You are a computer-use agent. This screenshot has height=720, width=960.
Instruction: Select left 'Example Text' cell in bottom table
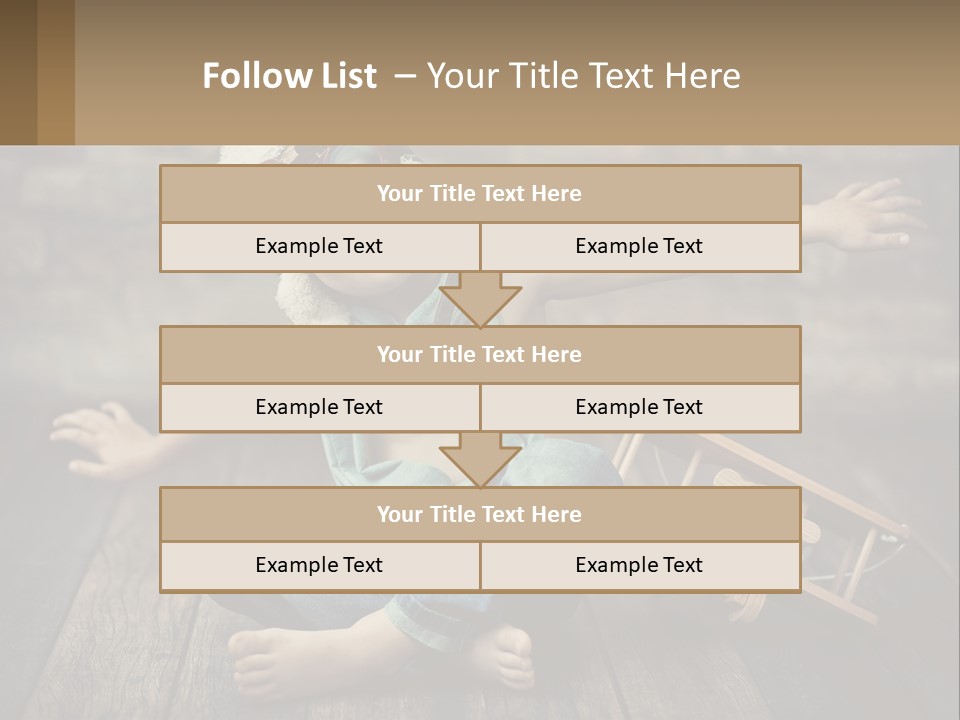click(x=319, y=565)
